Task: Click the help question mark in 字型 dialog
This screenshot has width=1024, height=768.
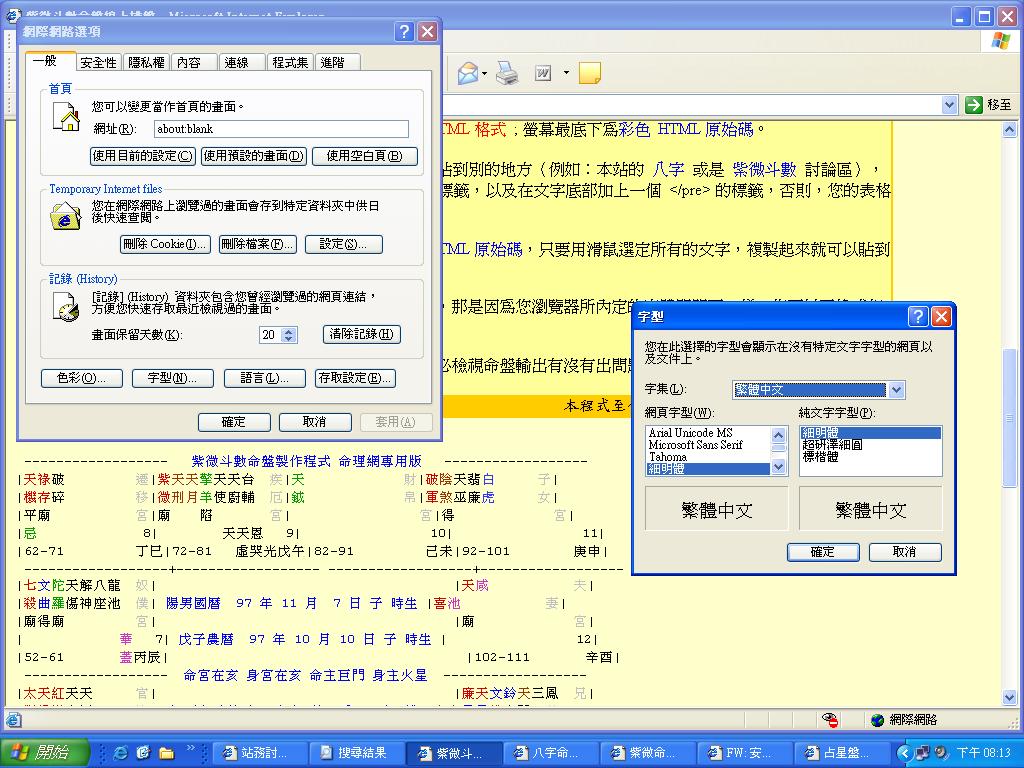Action: (918, 317)
